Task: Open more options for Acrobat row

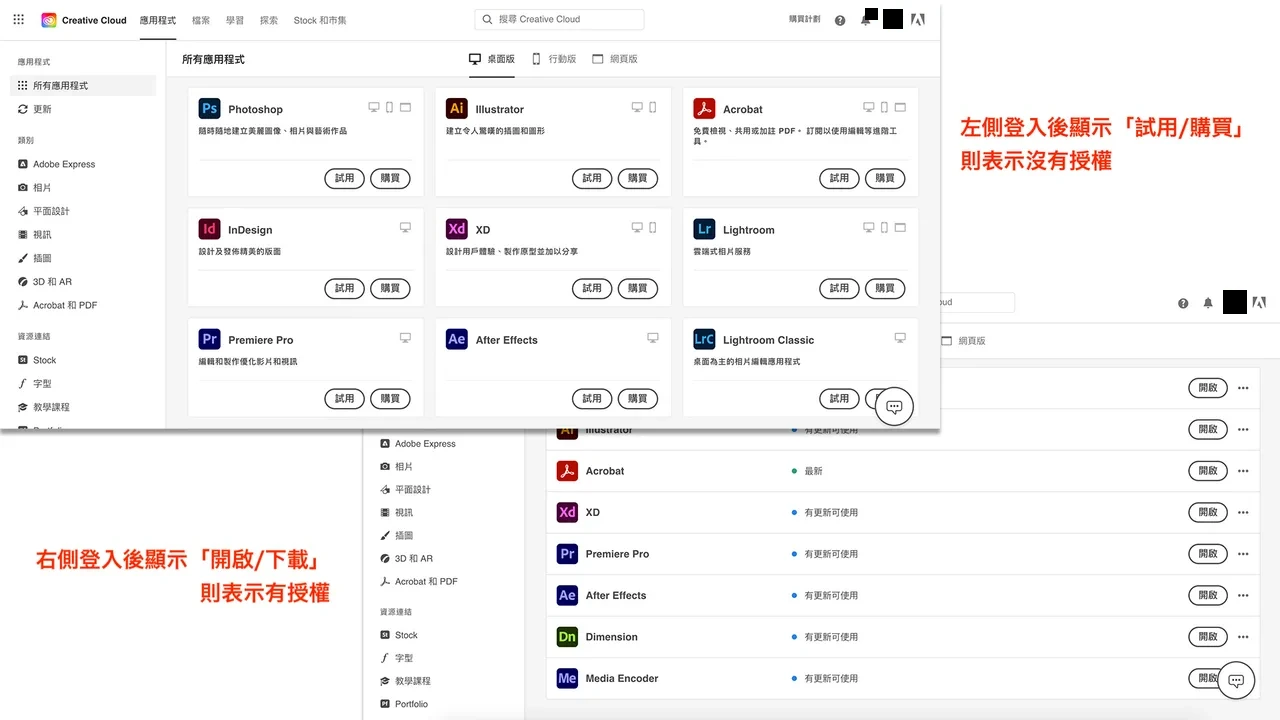Action: [x=1243, y=470]
